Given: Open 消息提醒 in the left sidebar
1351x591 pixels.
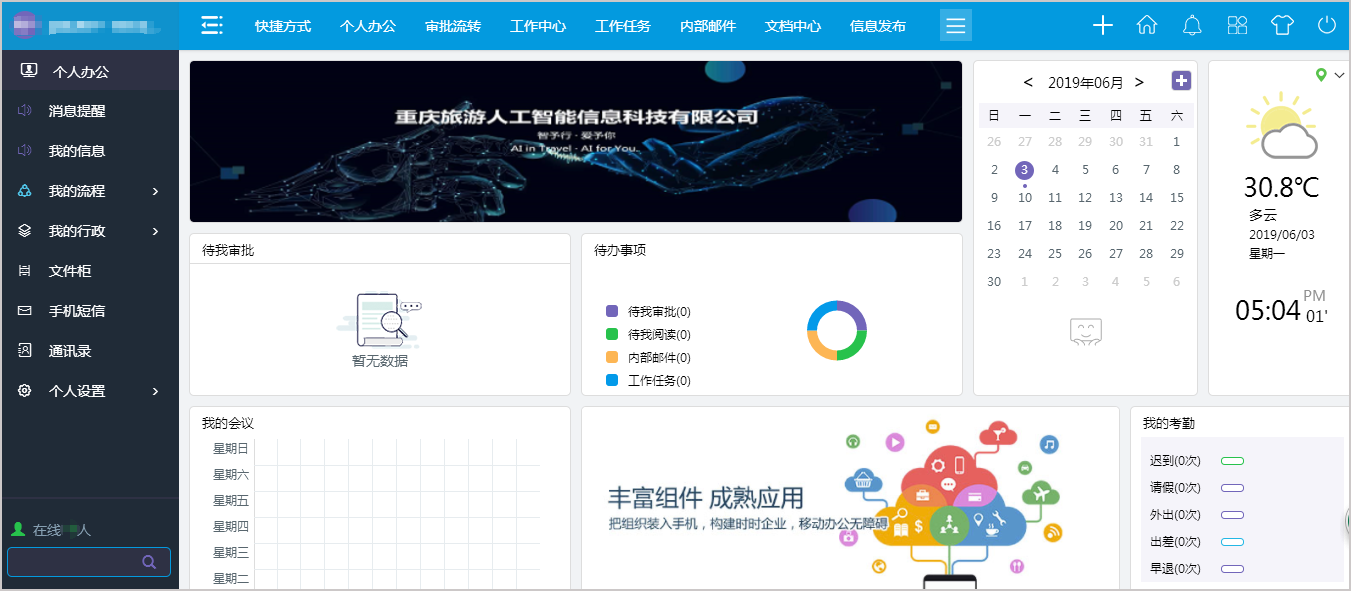Looking at the screenshot, I should tap(75, 110).
